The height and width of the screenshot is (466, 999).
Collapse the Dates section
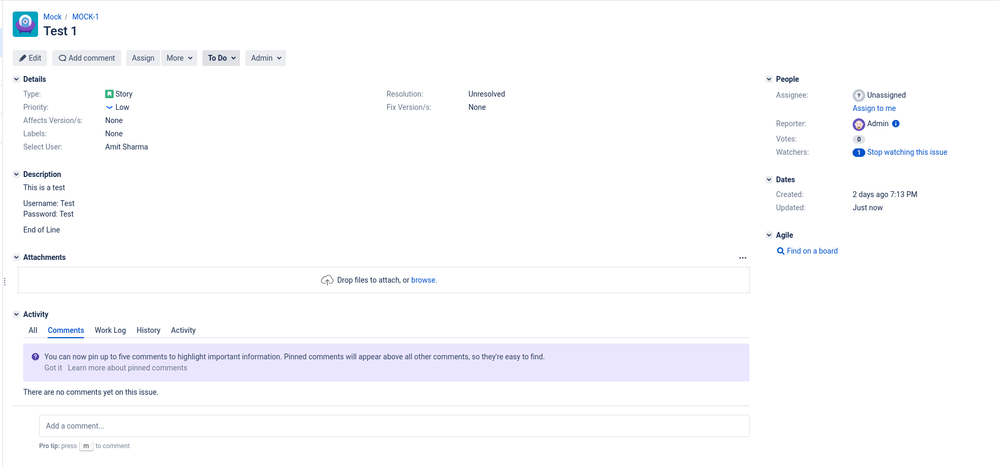[x=768, y=180]
